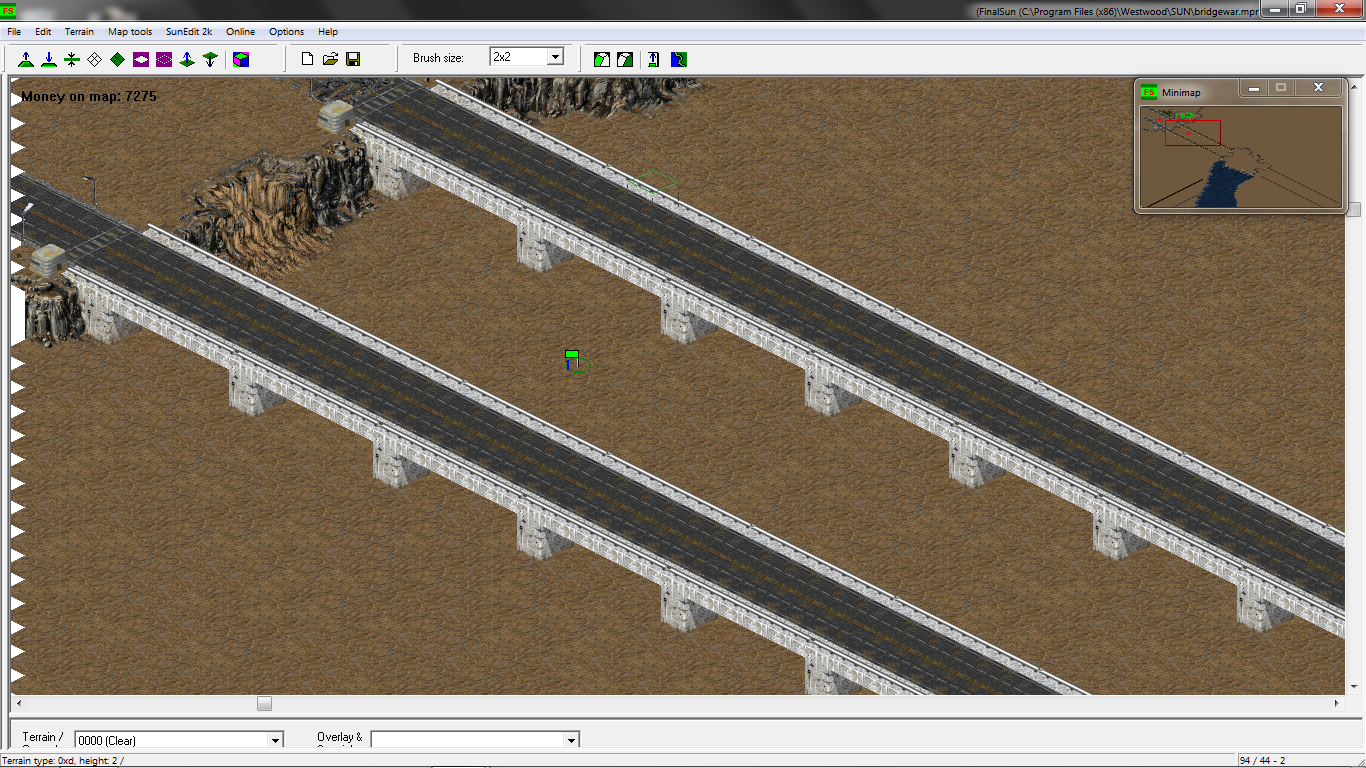Open the SunEdit 2k menu
This screenshot has height=768, width=1366.
pos(189,32)
